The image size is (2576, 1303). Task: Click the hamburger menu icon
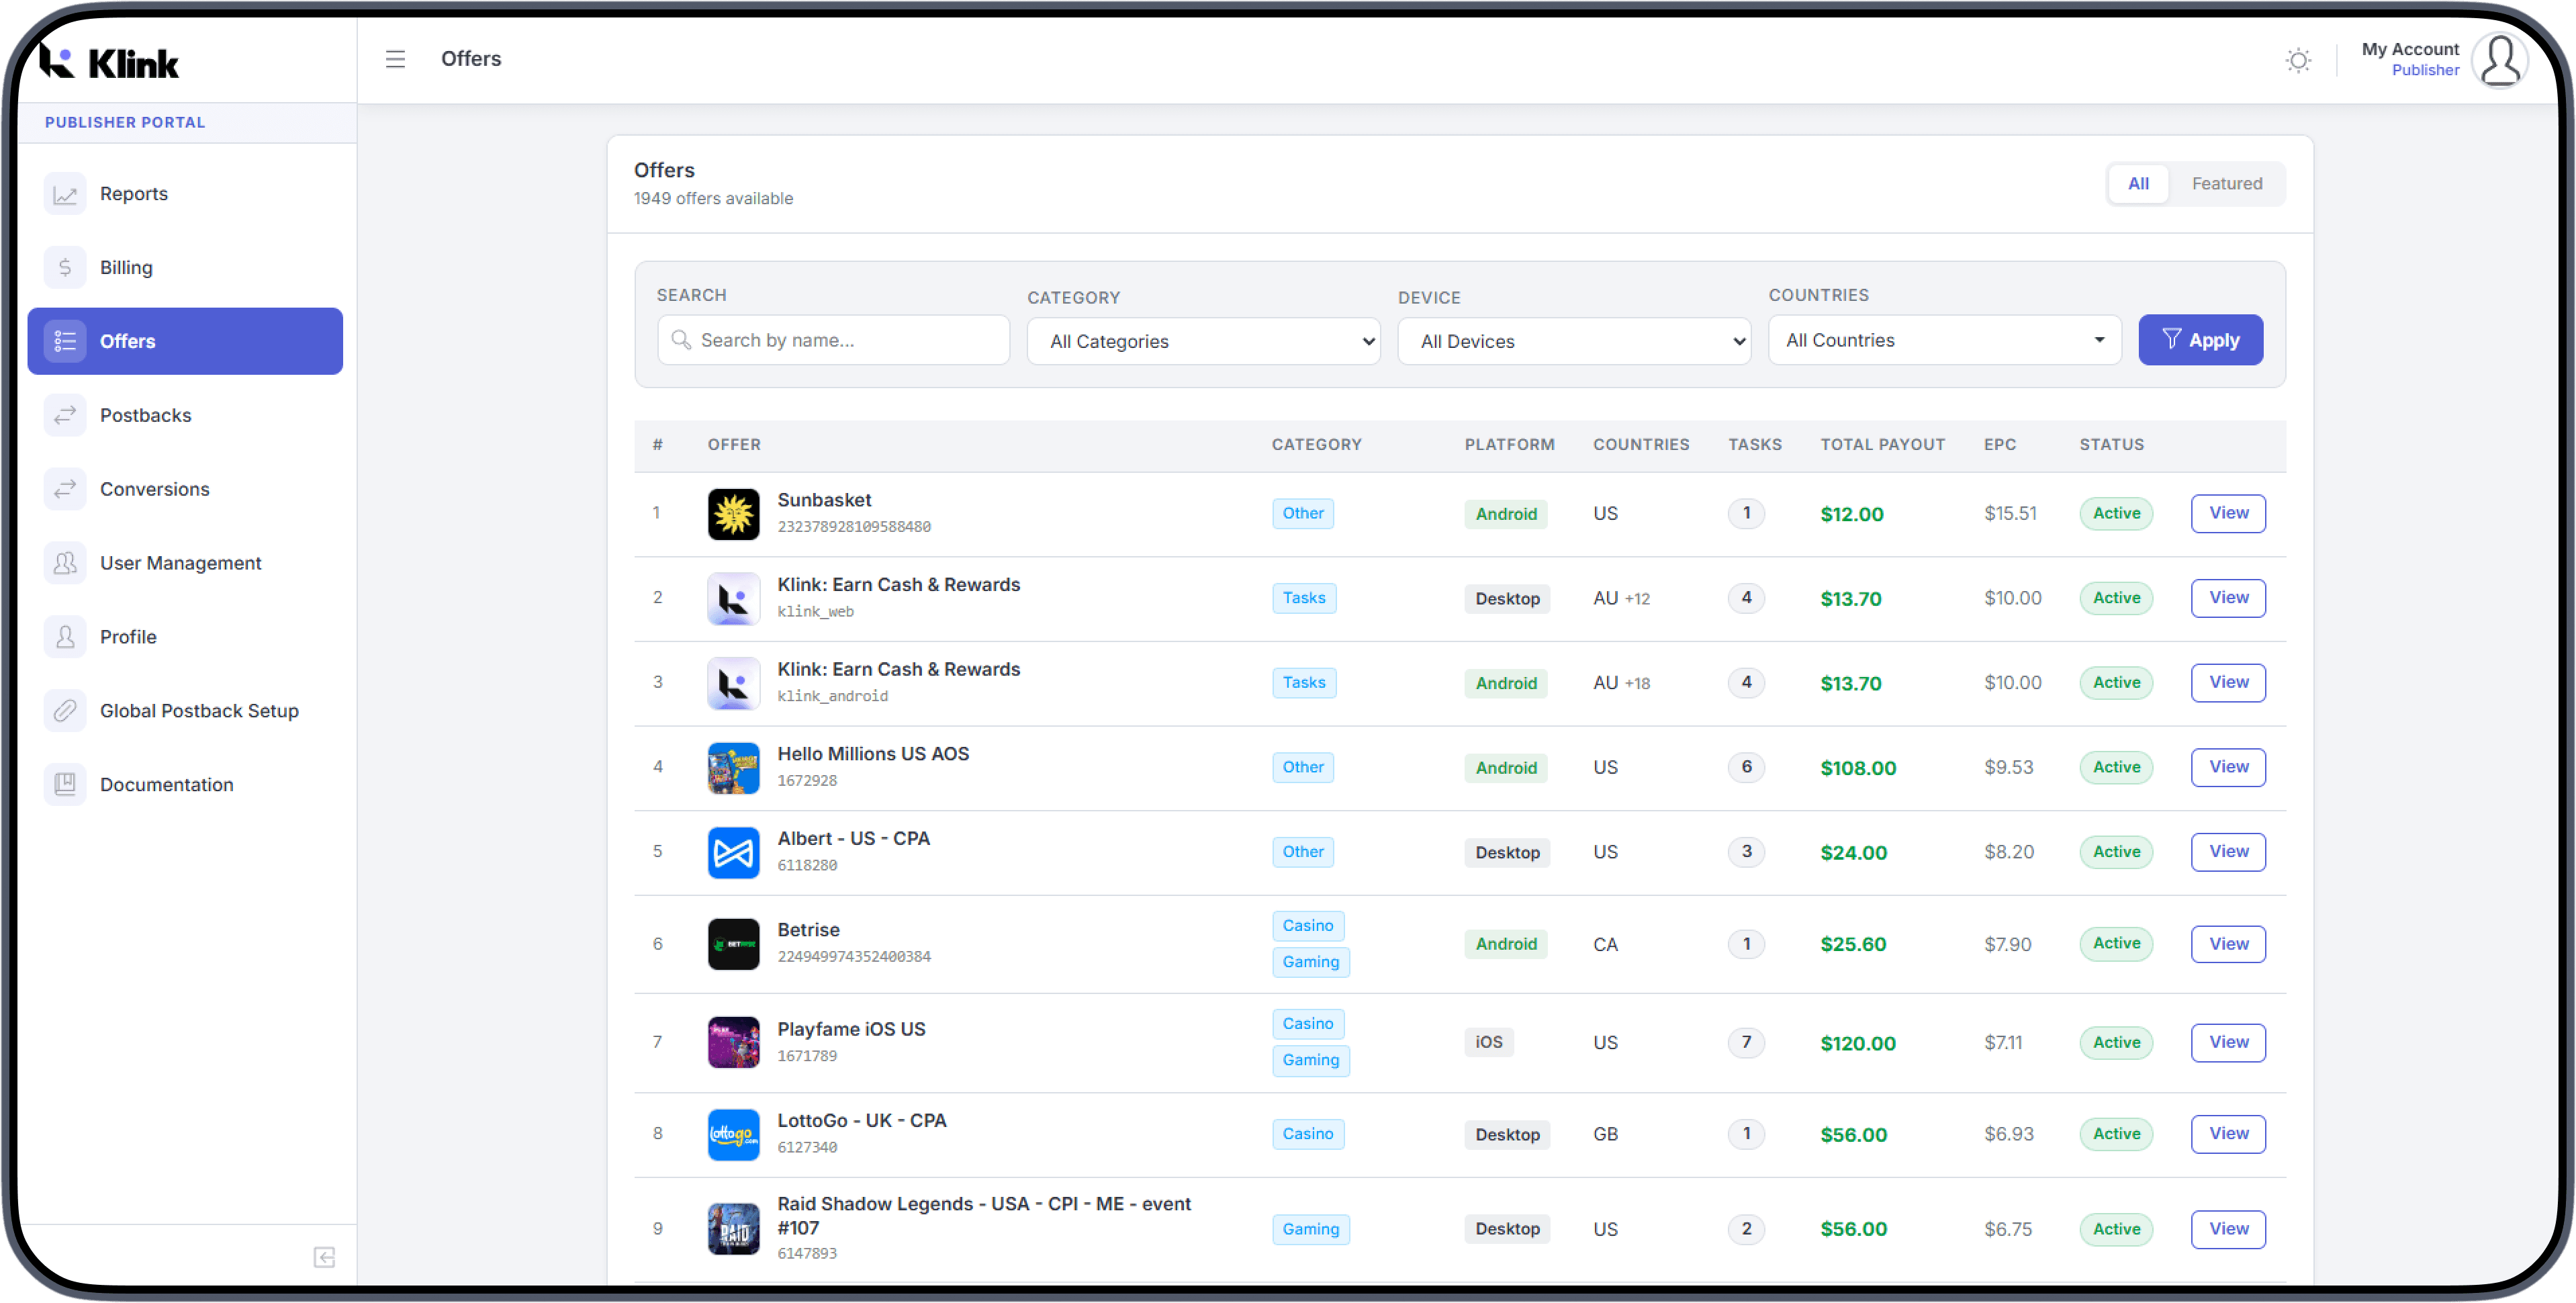click(x=395, y=59)
